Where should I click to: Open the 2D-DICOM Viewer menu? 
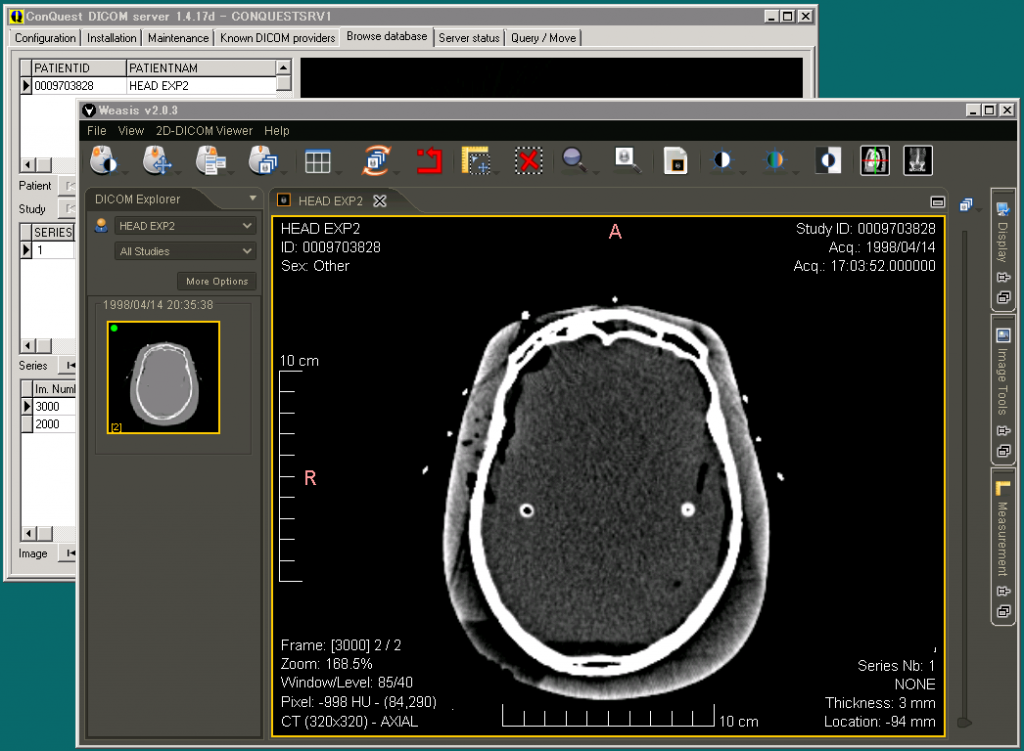[x=204, y=131]
